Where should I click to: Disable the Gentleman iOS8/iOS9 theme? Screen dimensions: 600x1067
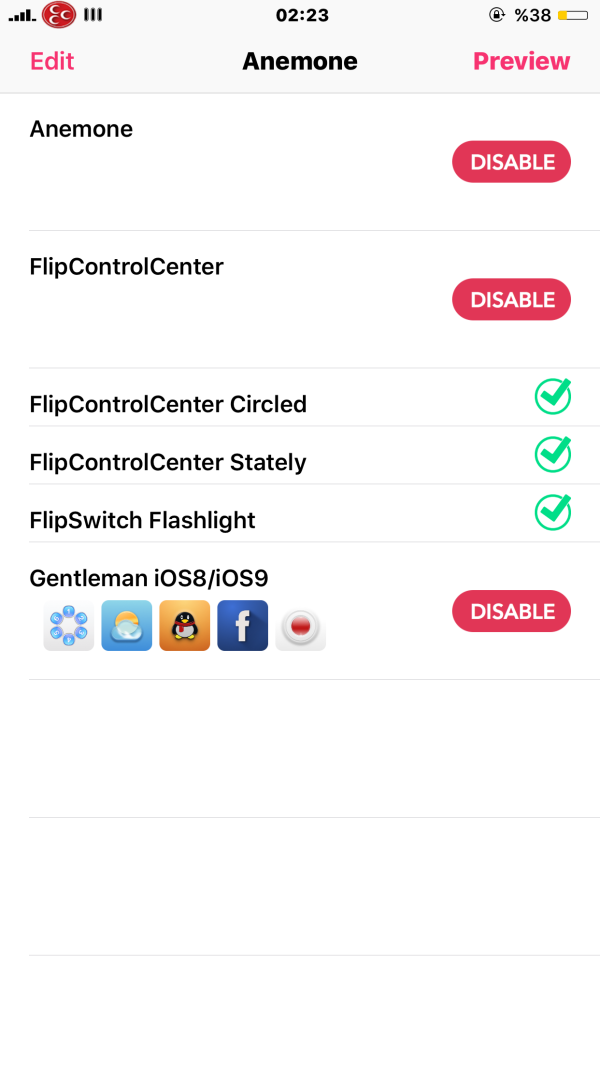pyautogui.click(x=511, y=611)
